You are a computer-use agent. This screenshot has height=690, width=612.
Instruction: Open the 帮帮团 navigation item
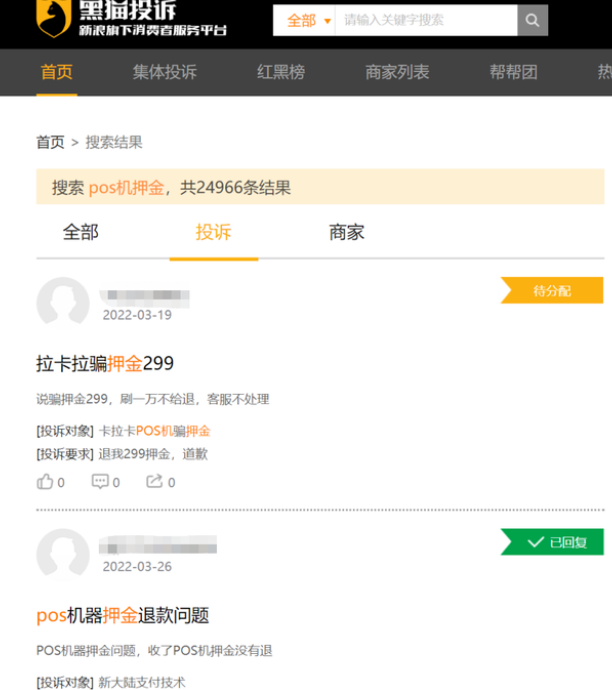tap(513, 72)
